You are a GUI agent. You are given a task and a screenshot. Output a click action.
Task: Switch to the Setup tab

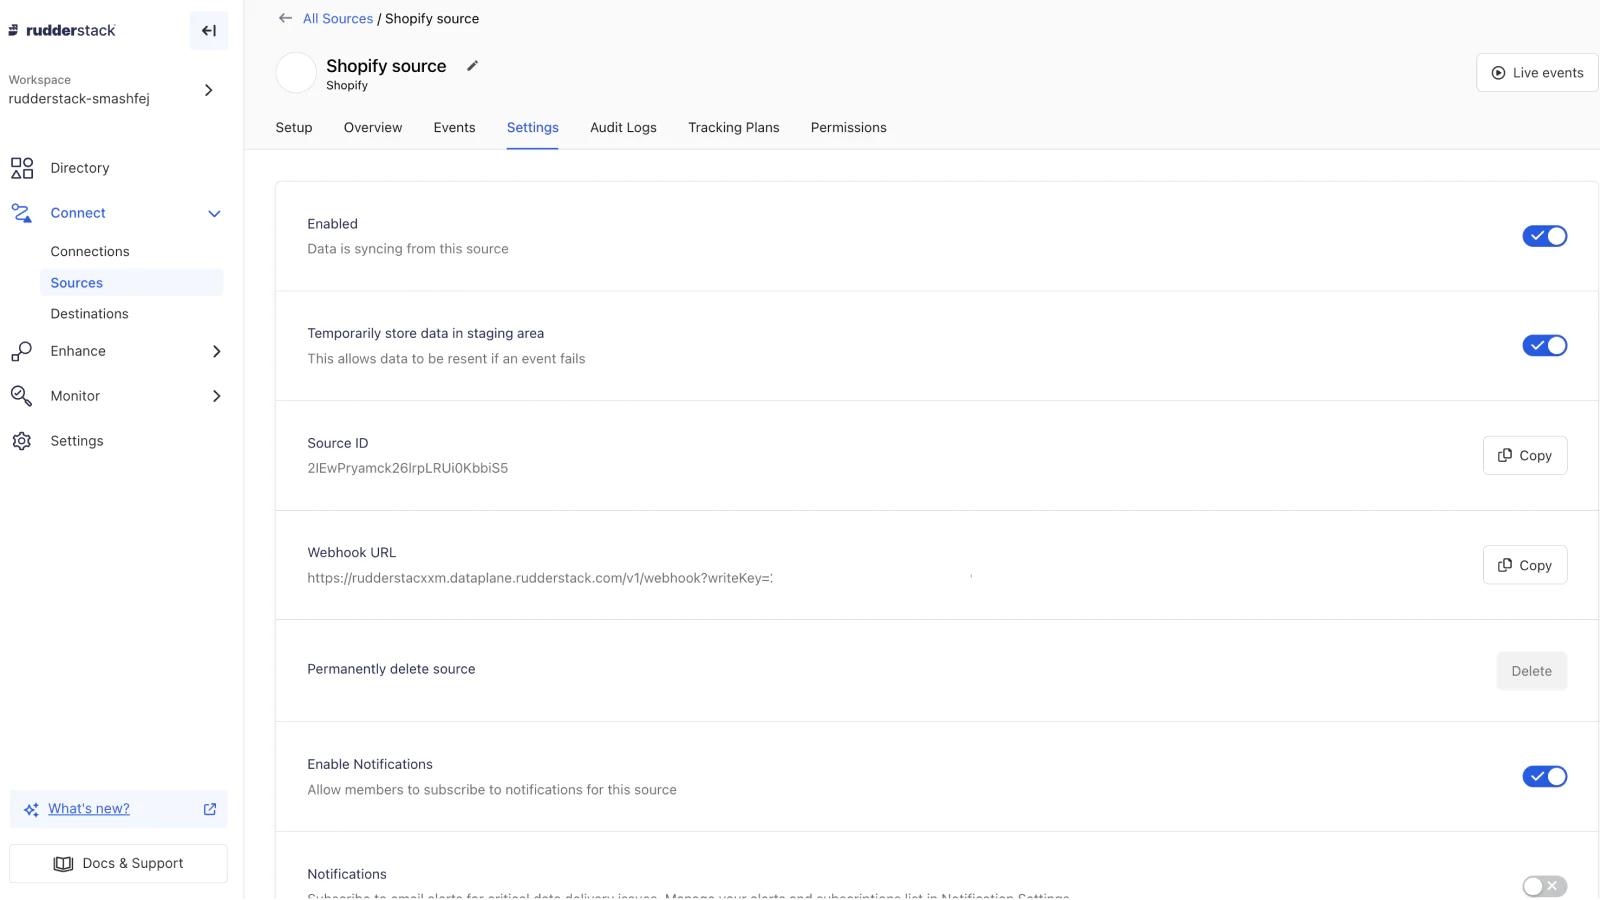coord(294,128)
